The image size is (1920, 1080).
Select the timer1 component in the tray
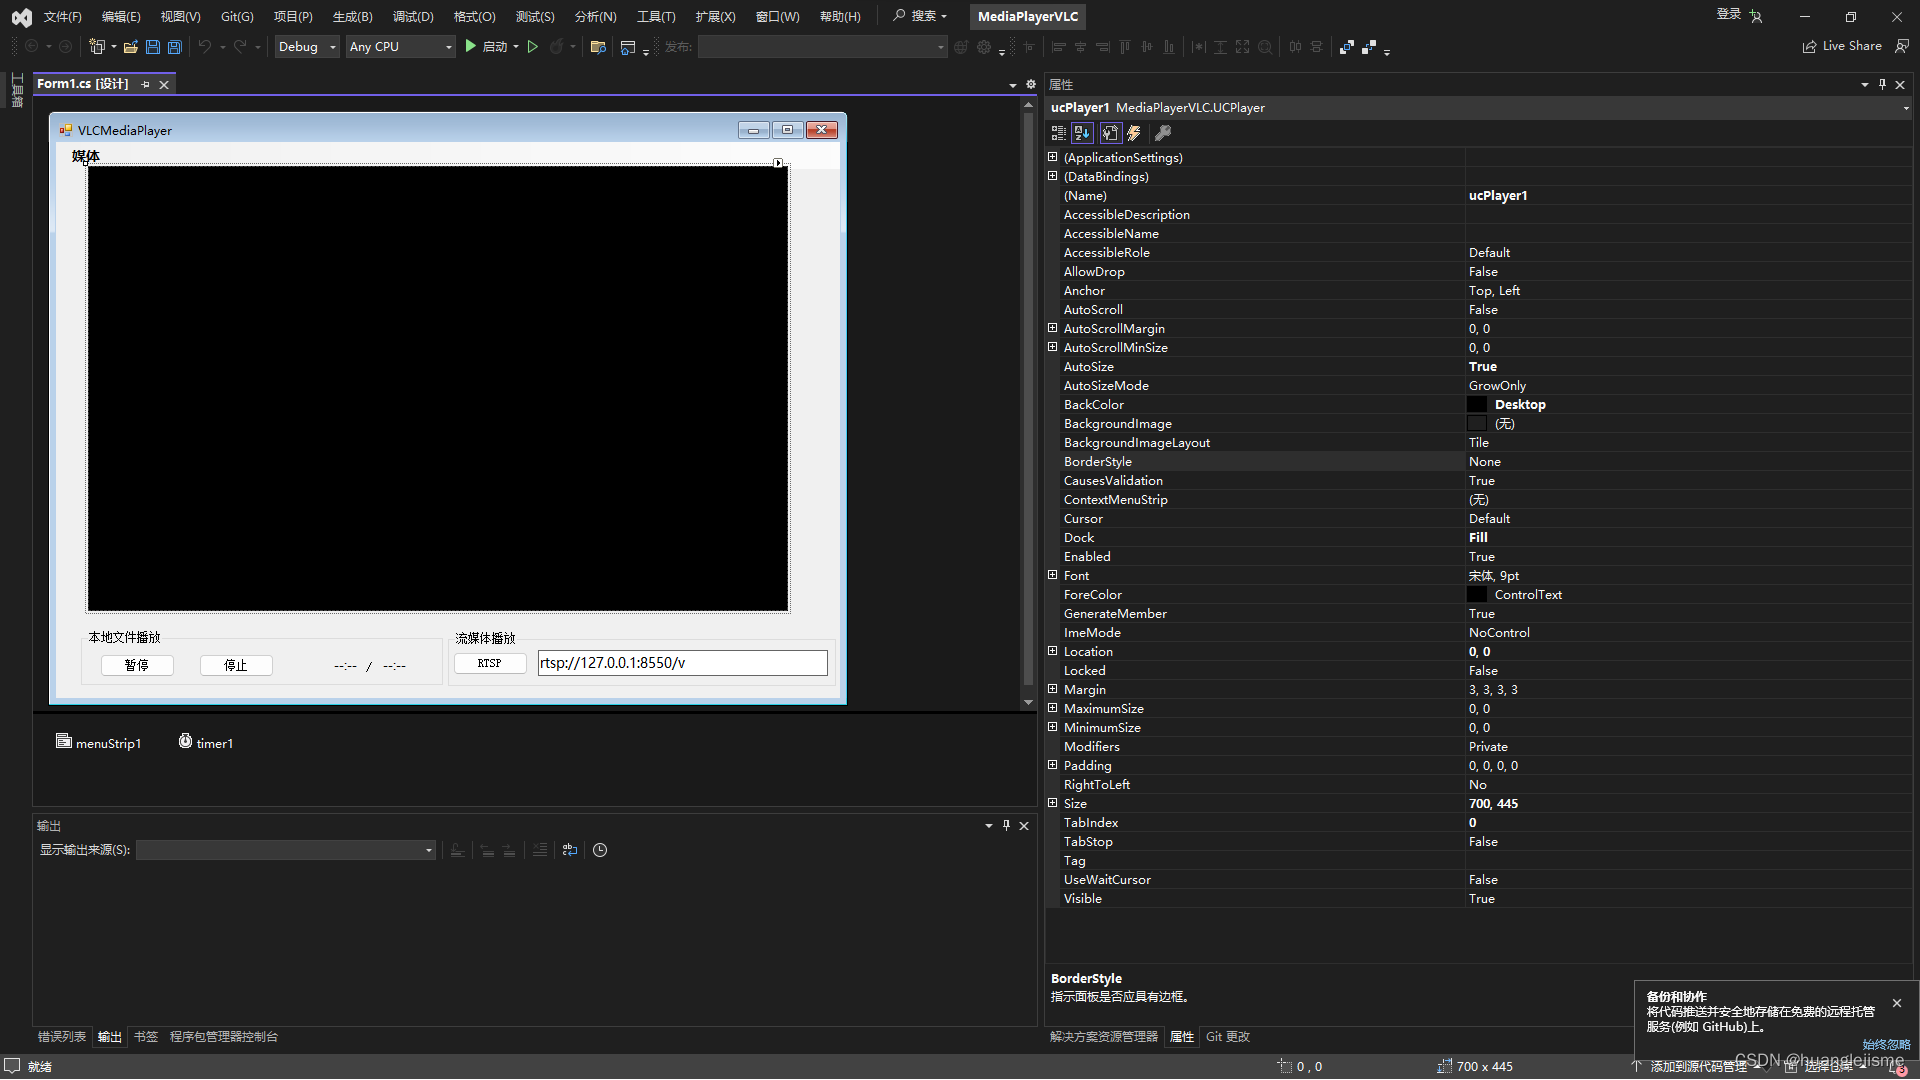(206, 743)
